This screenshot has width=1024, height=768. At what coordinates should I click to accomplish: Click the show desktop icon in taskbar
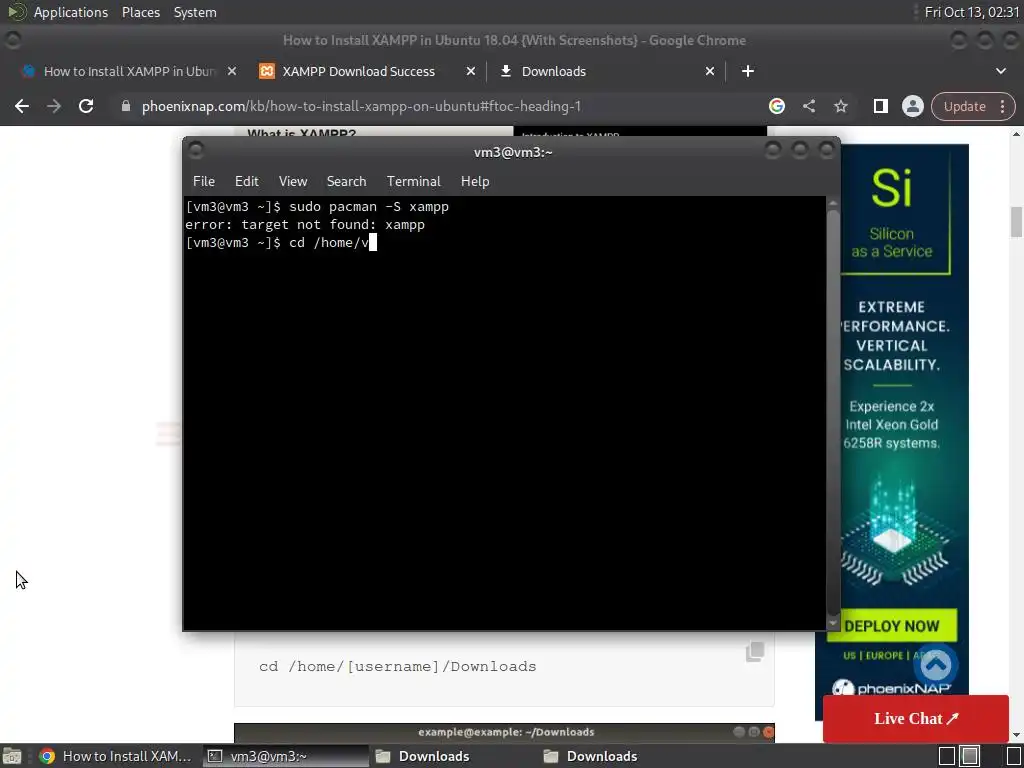[x=12, y=756]
